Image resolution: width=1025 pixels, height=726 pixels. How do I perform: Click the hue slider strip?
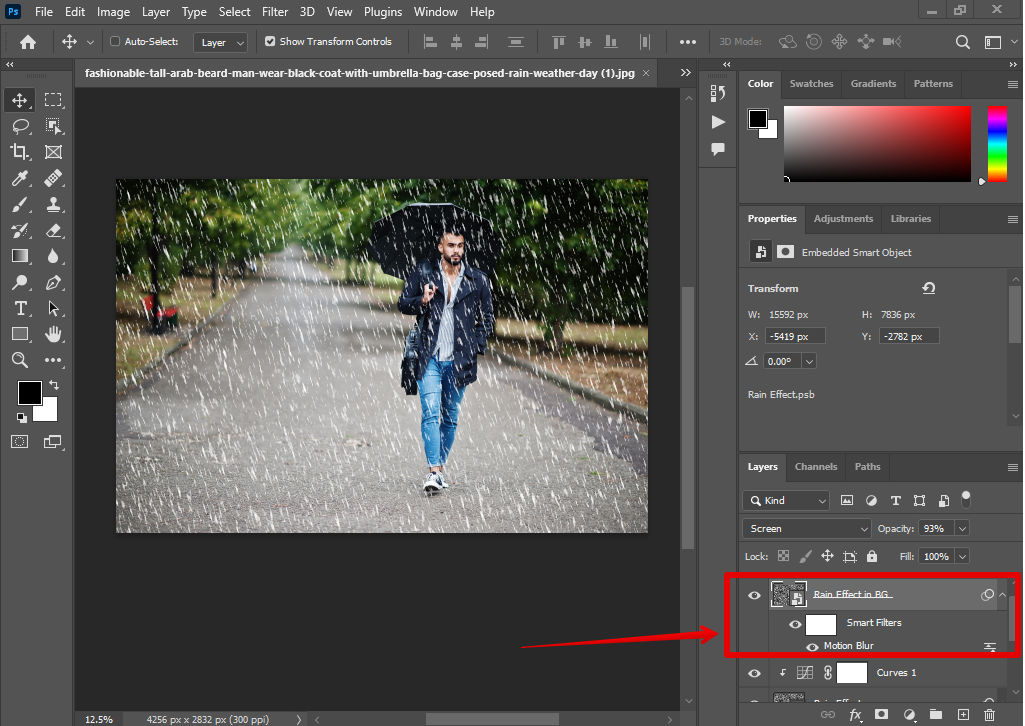pos(997,144)
